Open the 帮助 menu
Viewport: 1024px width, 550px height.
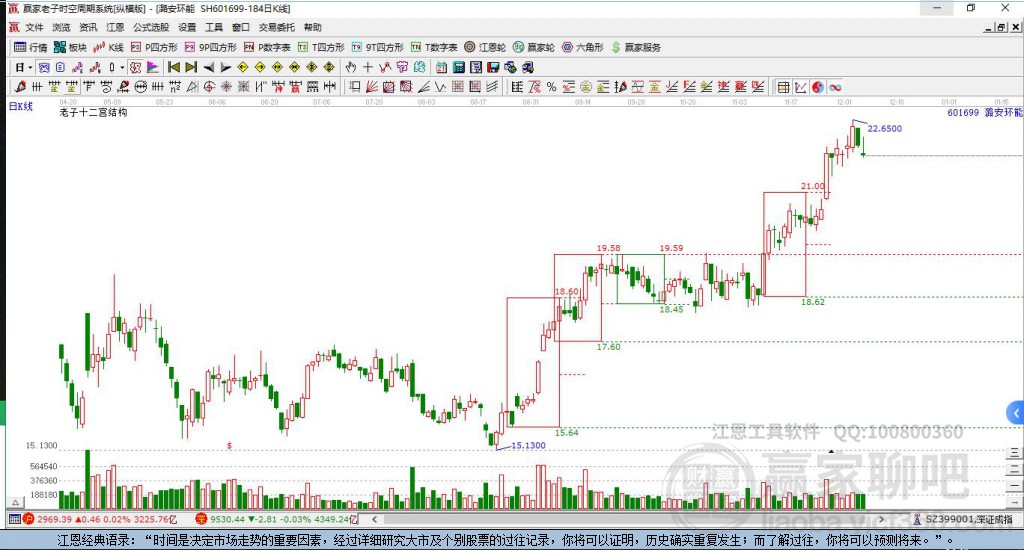tap(312, 27)
